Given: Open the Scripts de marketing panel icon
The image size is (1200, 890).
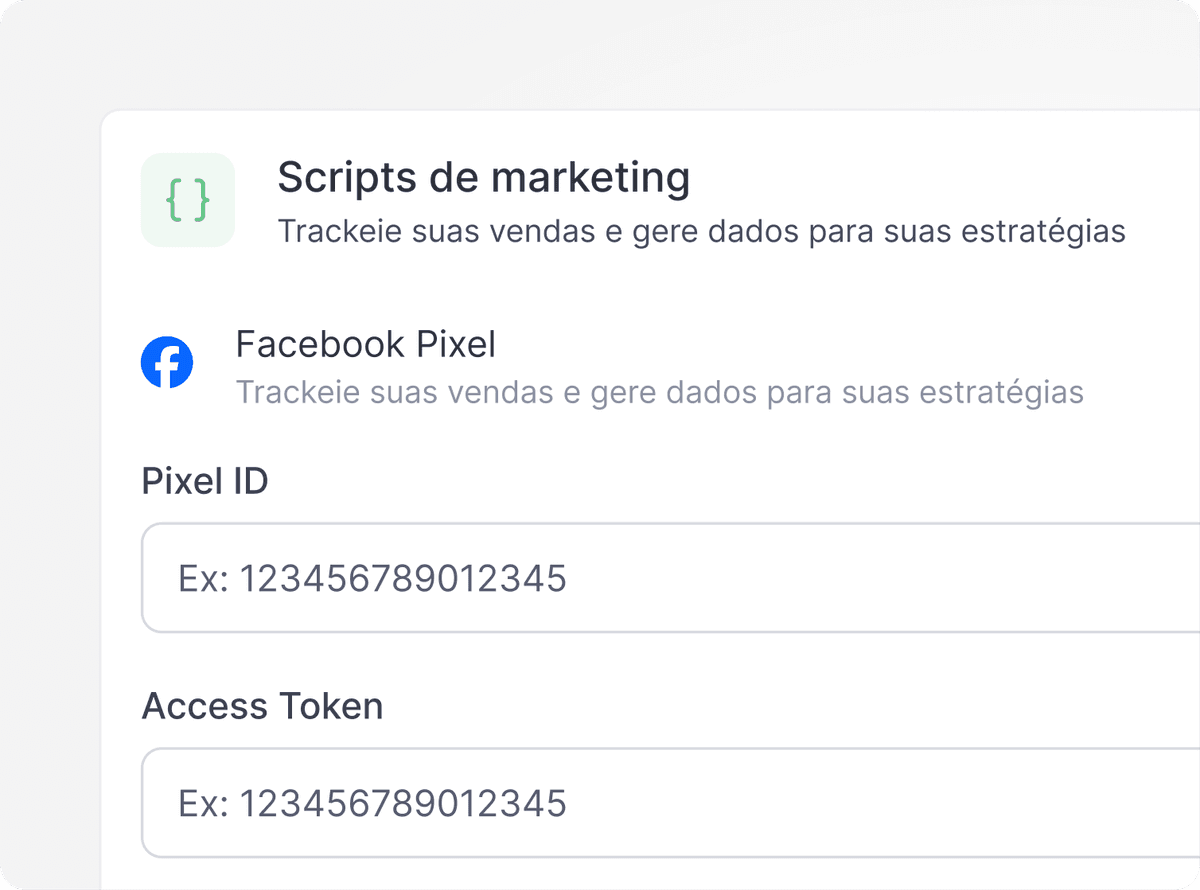Looking at the screenshot, I should (x=188, y=200).
